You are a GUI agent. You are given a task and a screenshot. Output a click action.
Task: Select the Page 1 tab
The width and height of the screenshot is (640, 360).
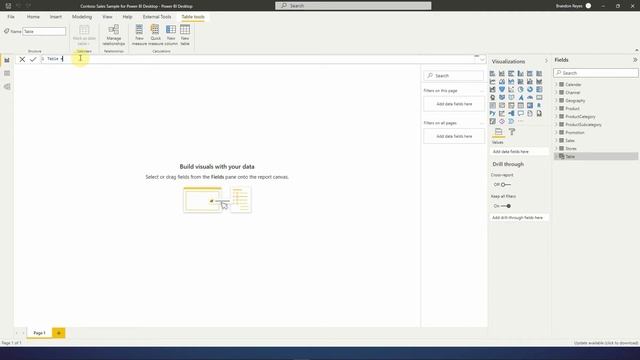coord(39,333)
